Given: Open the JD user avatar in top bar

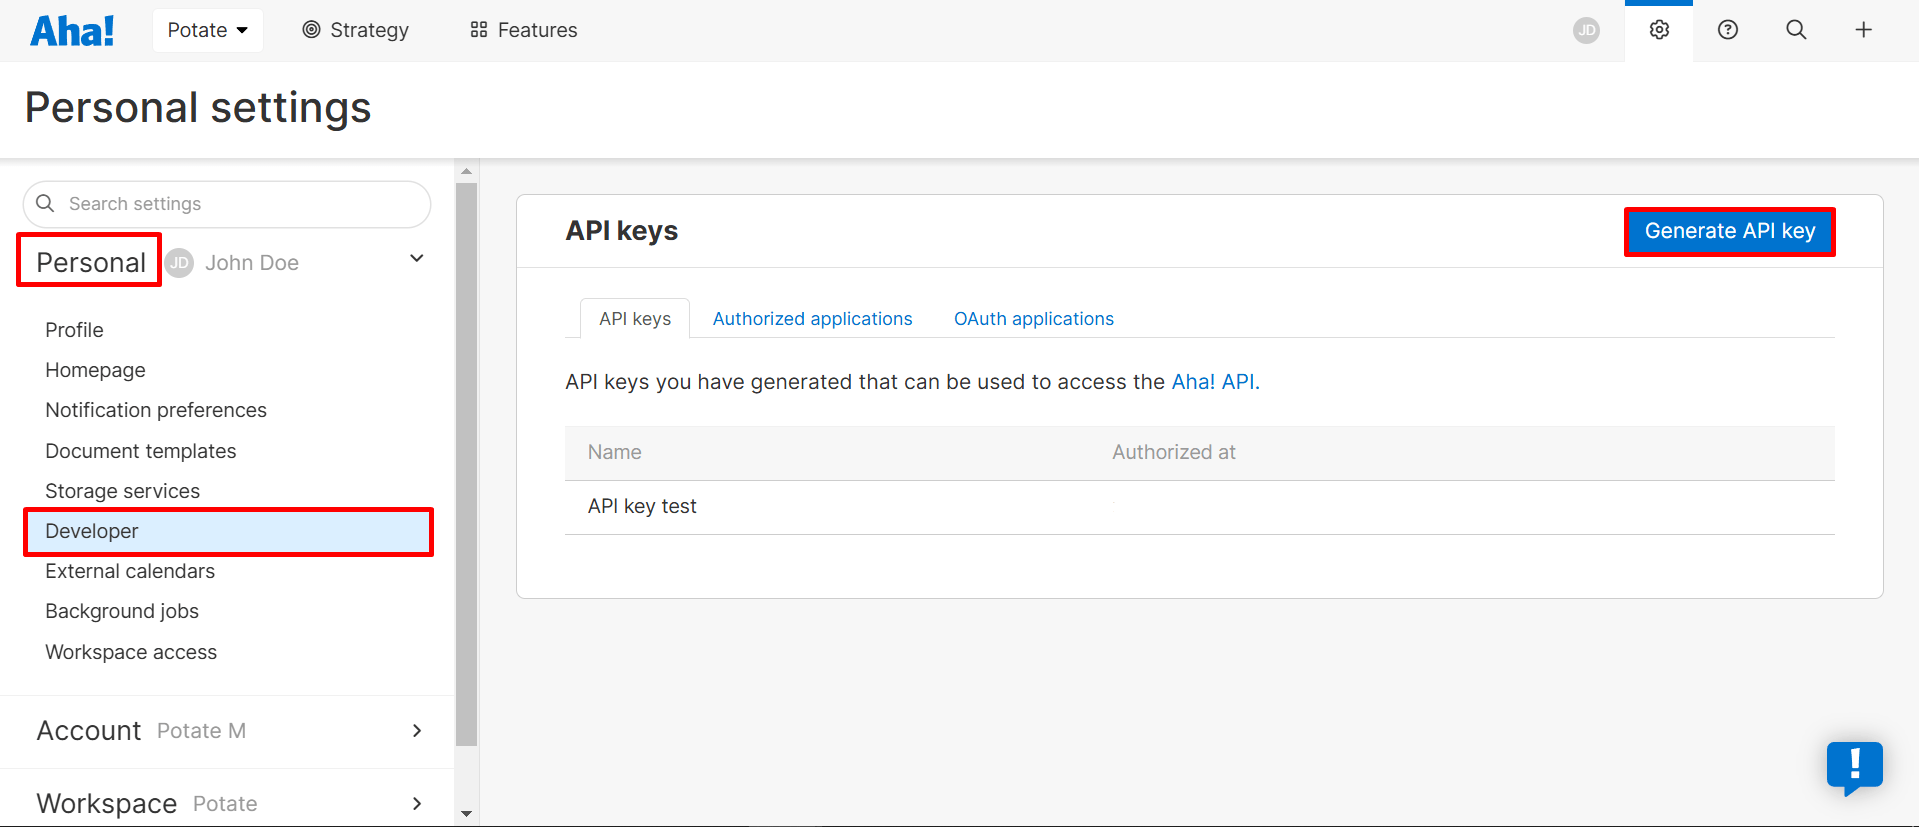Looking at the screenshot, I should (x=1586, y=30).
